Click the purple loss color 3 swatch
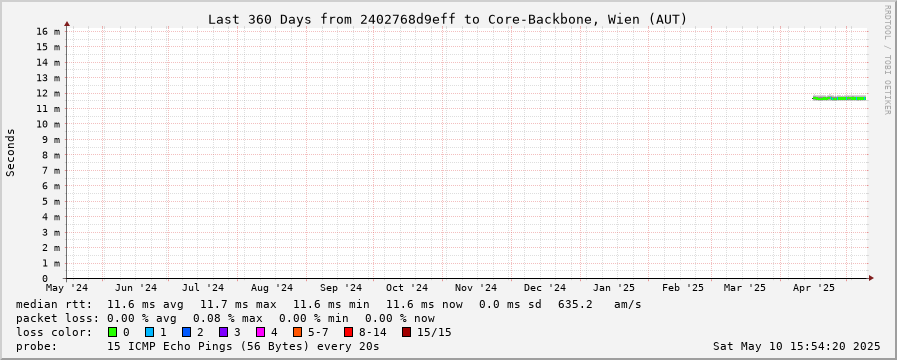Viewport: 897px width, 360px height. tap(223, 332)
